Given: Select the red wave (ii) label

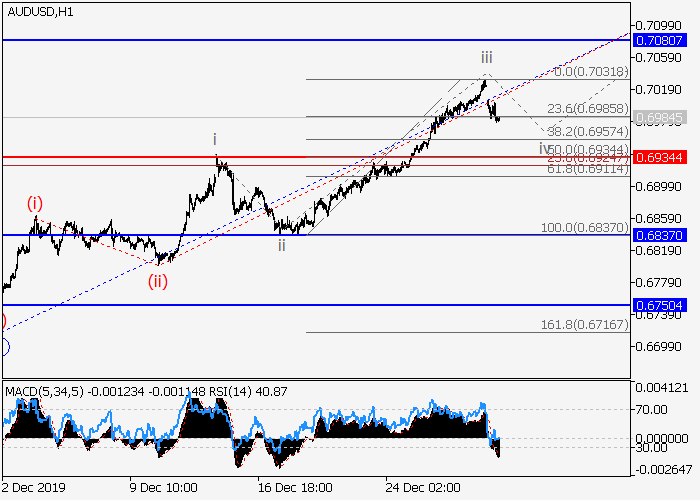Looking at the screenshot, I should coord(158,280).
